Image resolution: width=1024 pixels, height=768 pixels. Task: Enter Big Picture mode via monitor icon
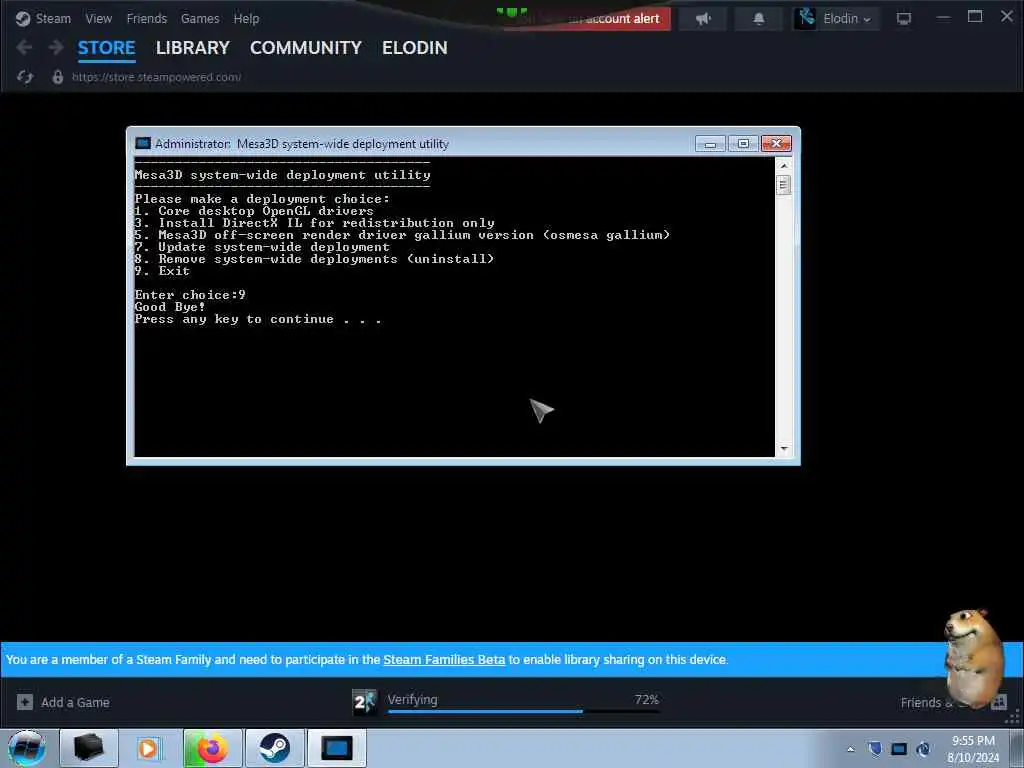904,19
